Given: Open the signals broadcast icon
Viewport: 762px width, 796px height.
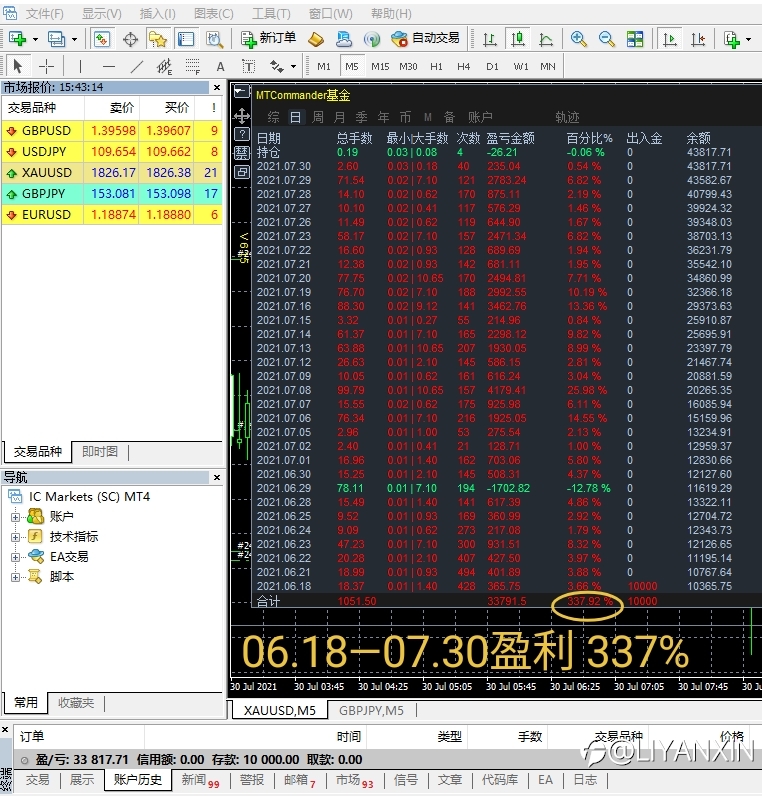Looking at the screenshot, I should tap(372, 39).
